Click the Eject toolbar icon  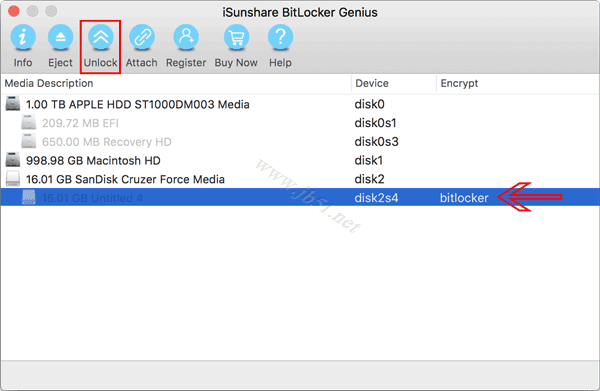click(x=60, y=37)
